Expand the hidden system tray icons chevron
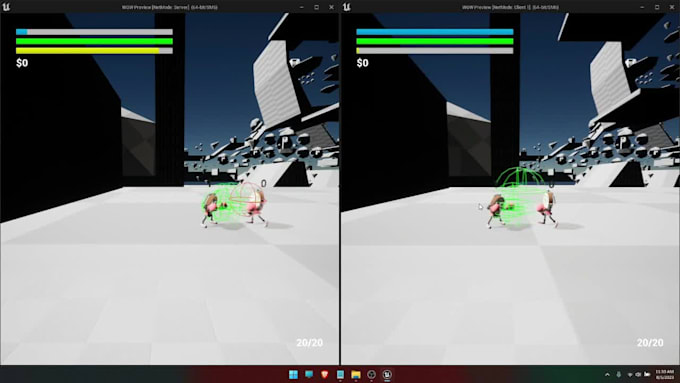 [607, 374]
